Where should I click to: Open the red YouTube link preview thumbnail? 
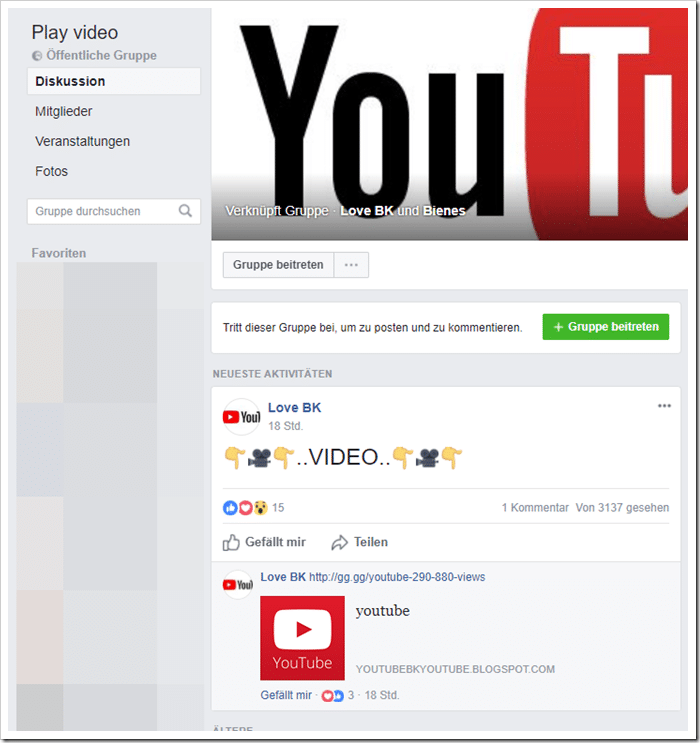click(x=302, y=638)
